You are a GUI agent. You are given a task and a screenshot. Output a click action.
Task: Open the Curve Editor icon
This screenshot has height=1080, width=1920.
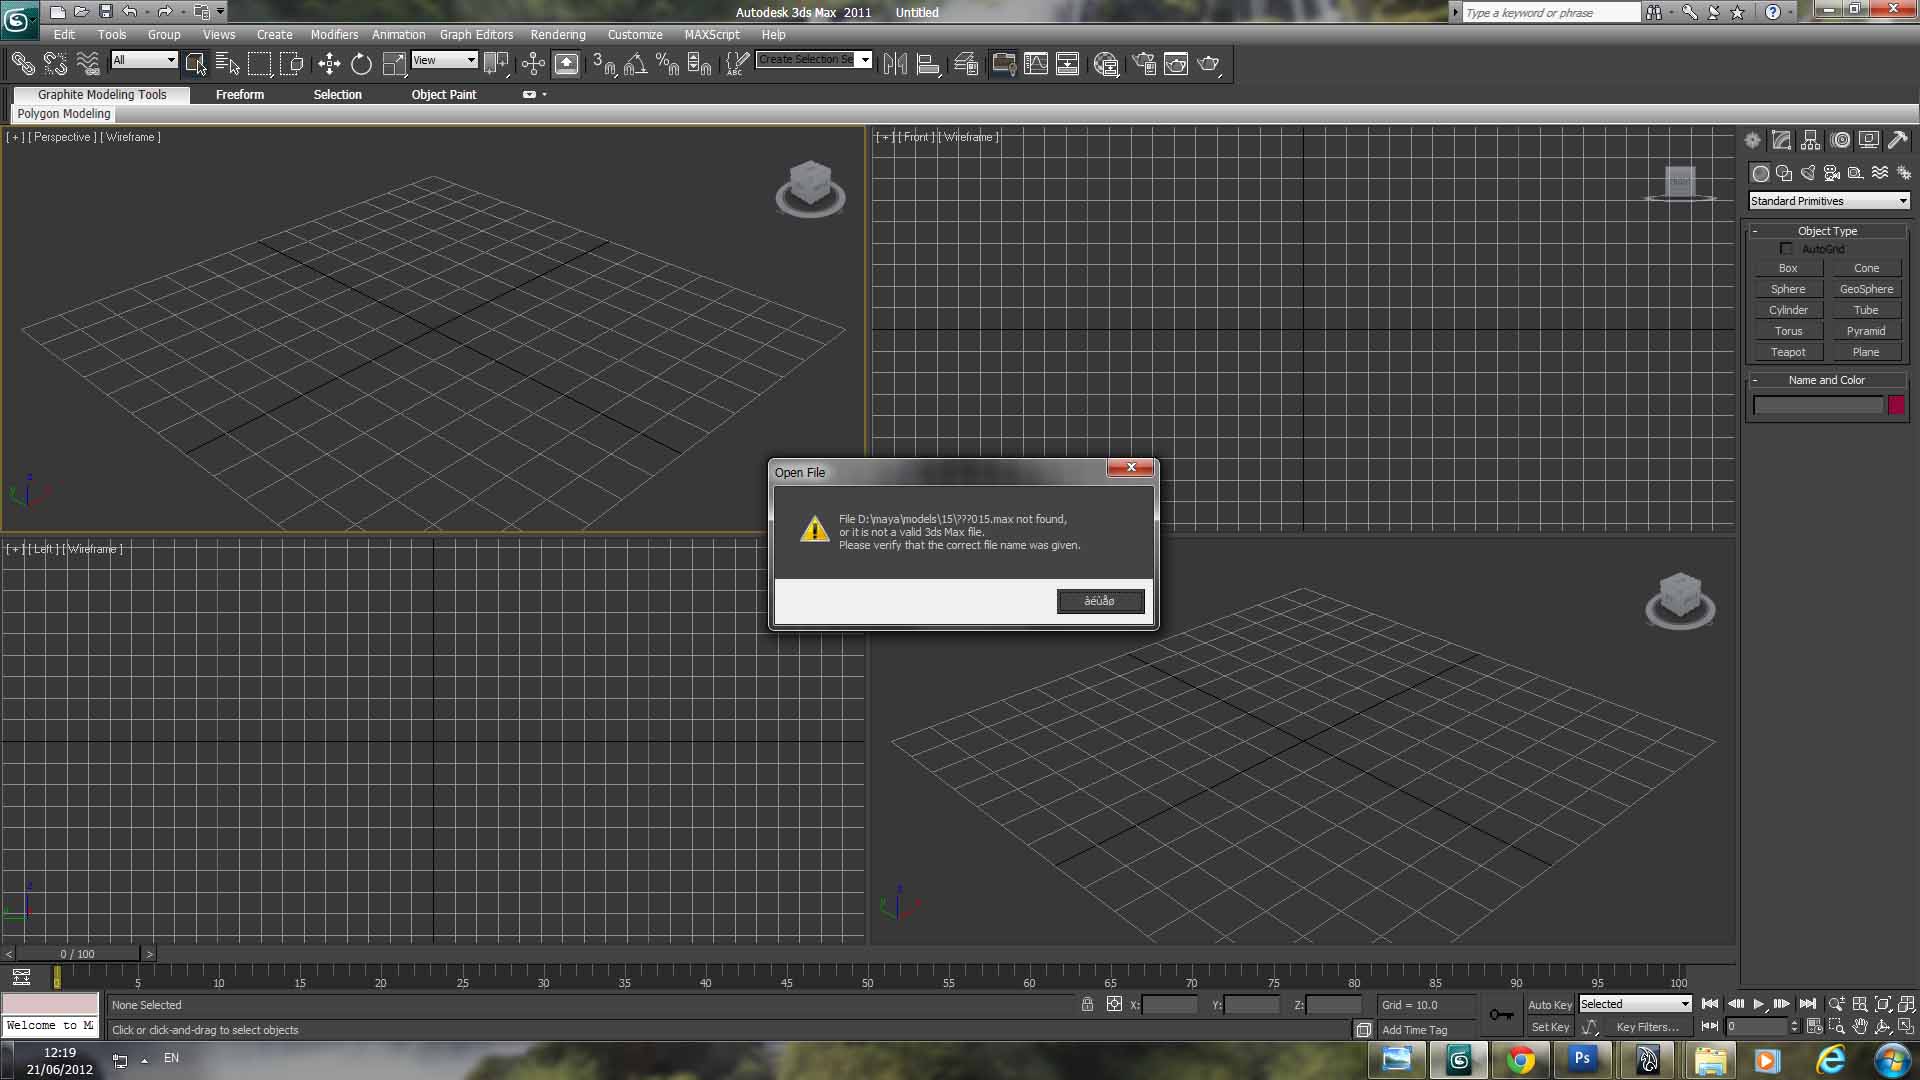point(1036,64)
